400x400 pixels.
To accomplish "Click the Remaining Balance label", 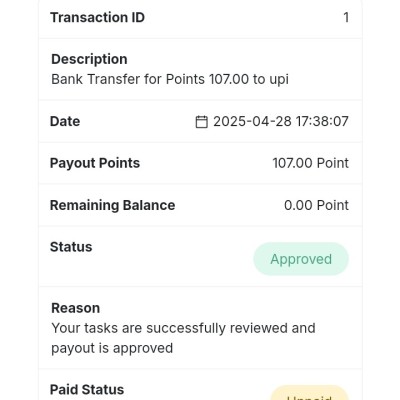I will (x=112, y=205).
